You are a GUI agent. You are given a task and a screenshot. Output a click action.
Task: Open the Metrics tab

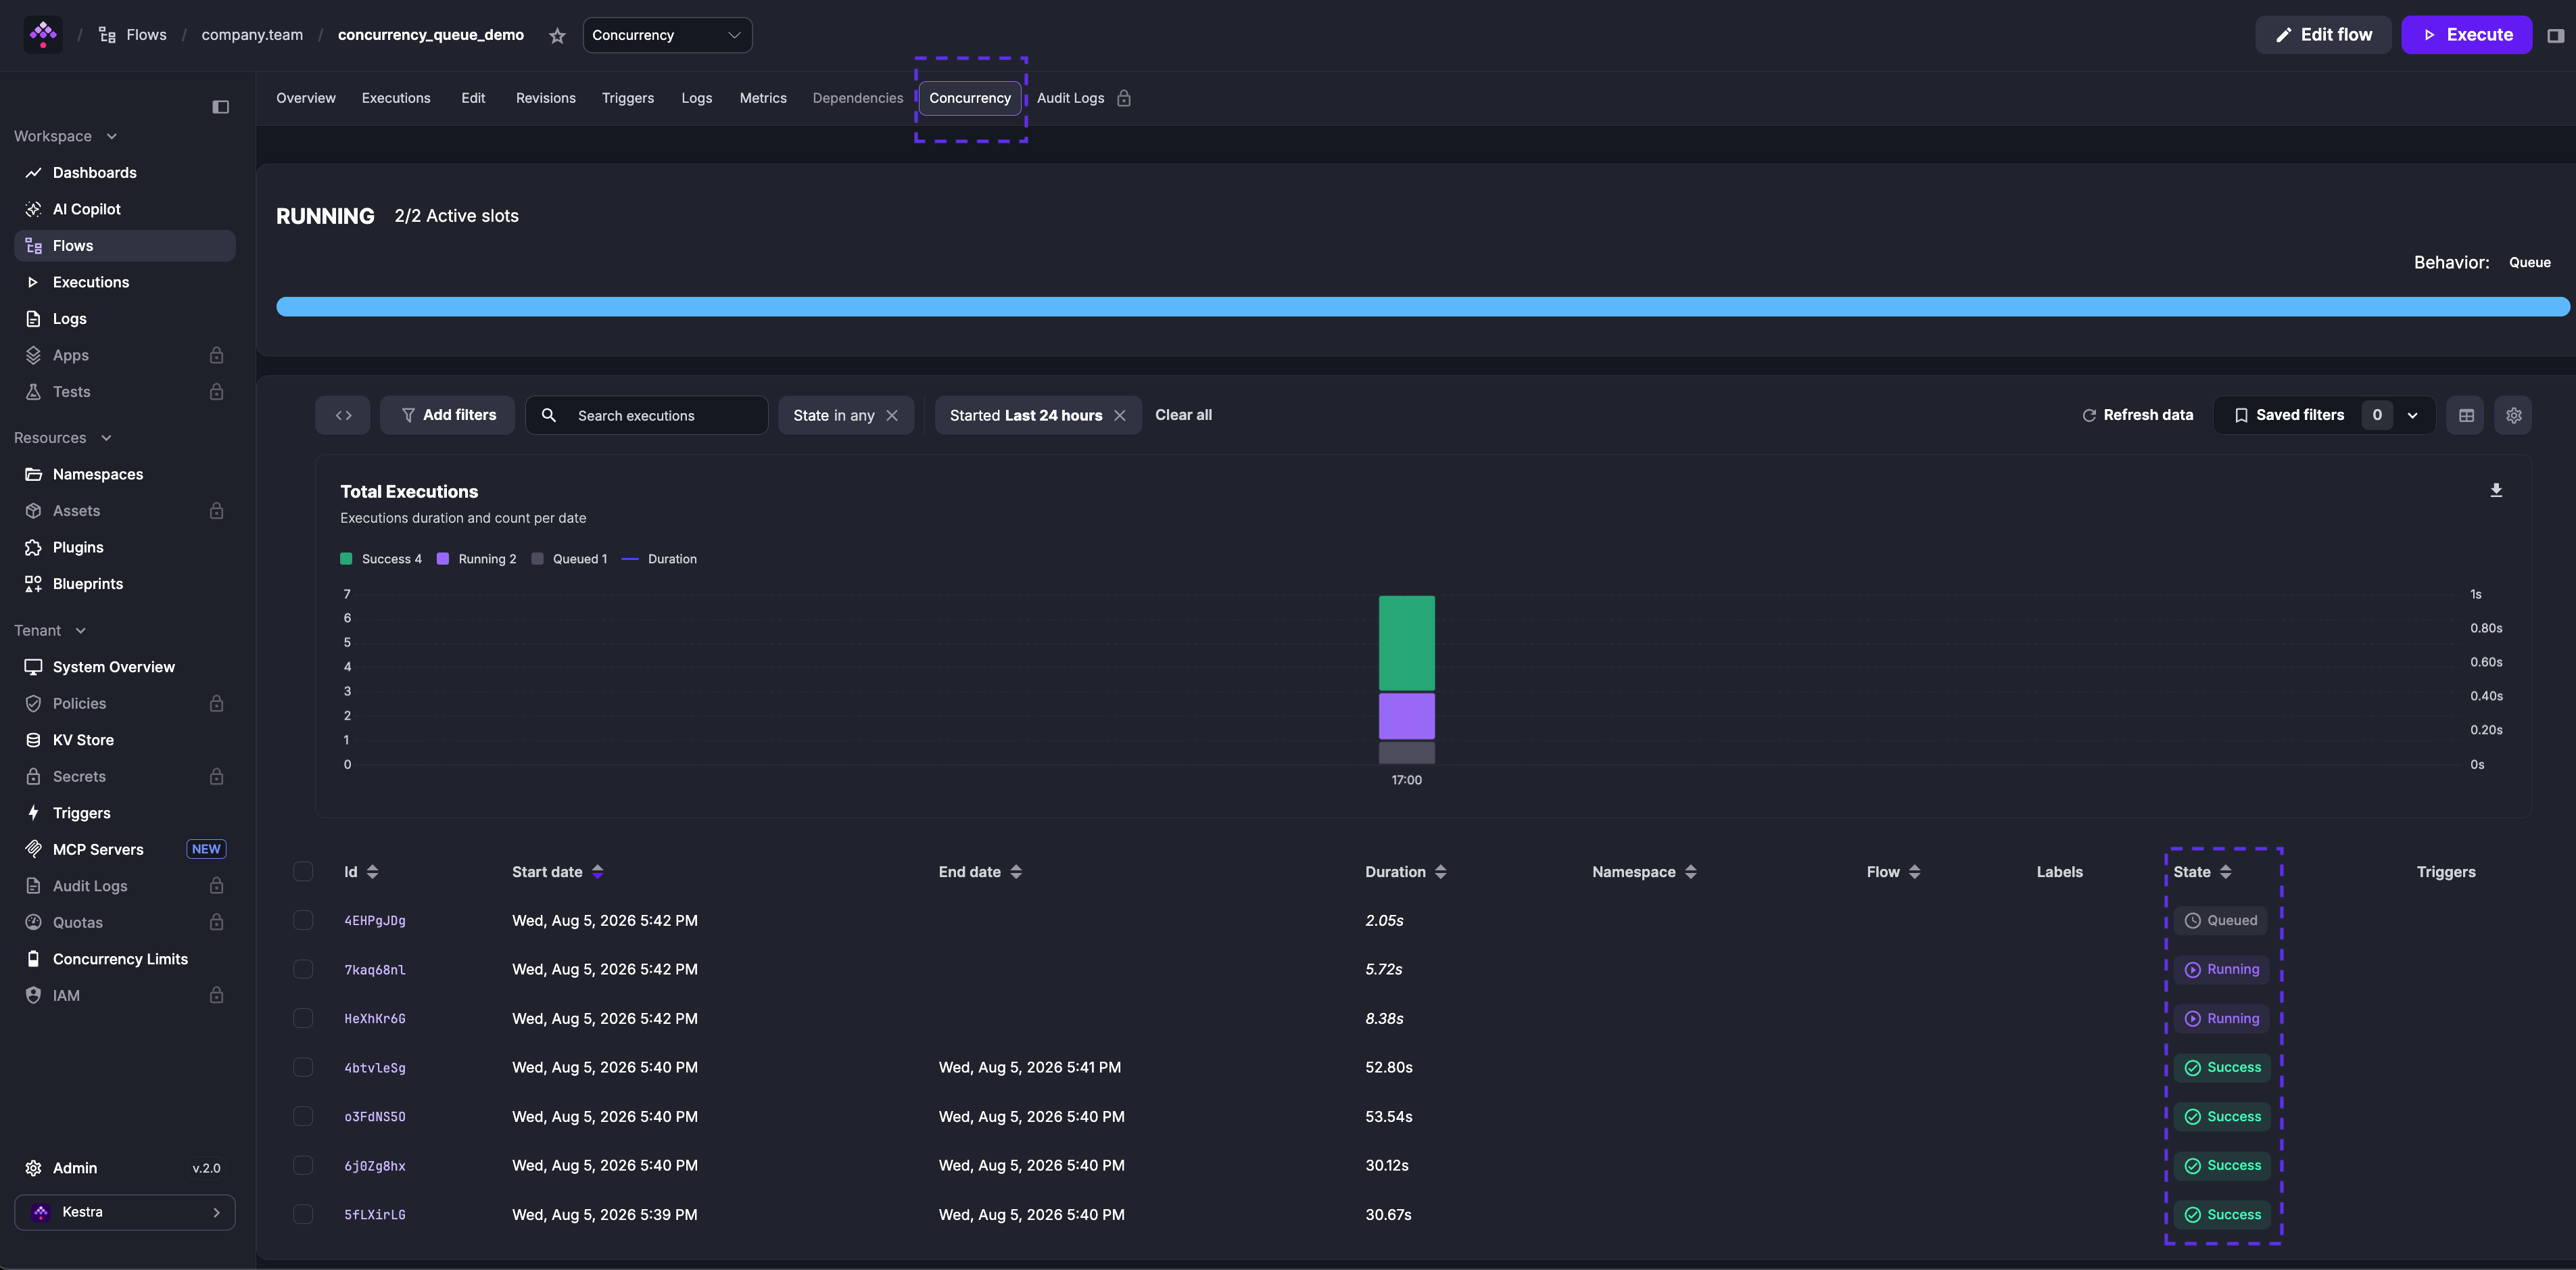pos(763,98)
